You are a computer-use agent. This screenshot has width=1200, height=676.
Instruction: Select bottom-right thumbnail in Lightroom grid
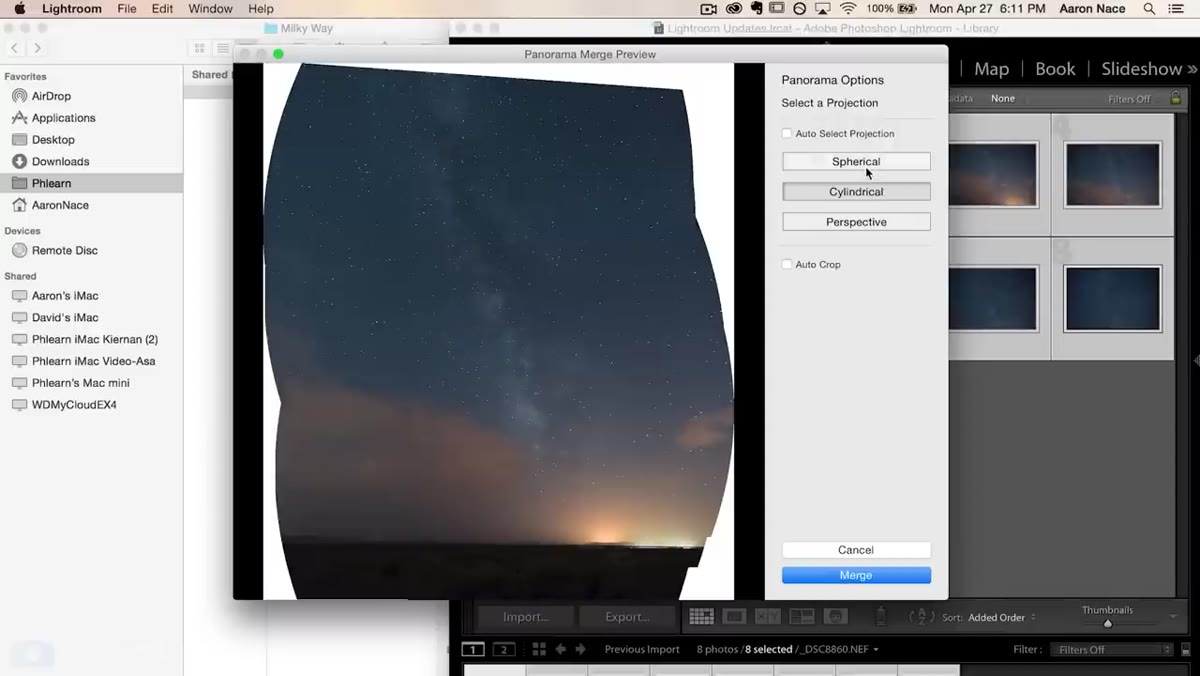1112,299
